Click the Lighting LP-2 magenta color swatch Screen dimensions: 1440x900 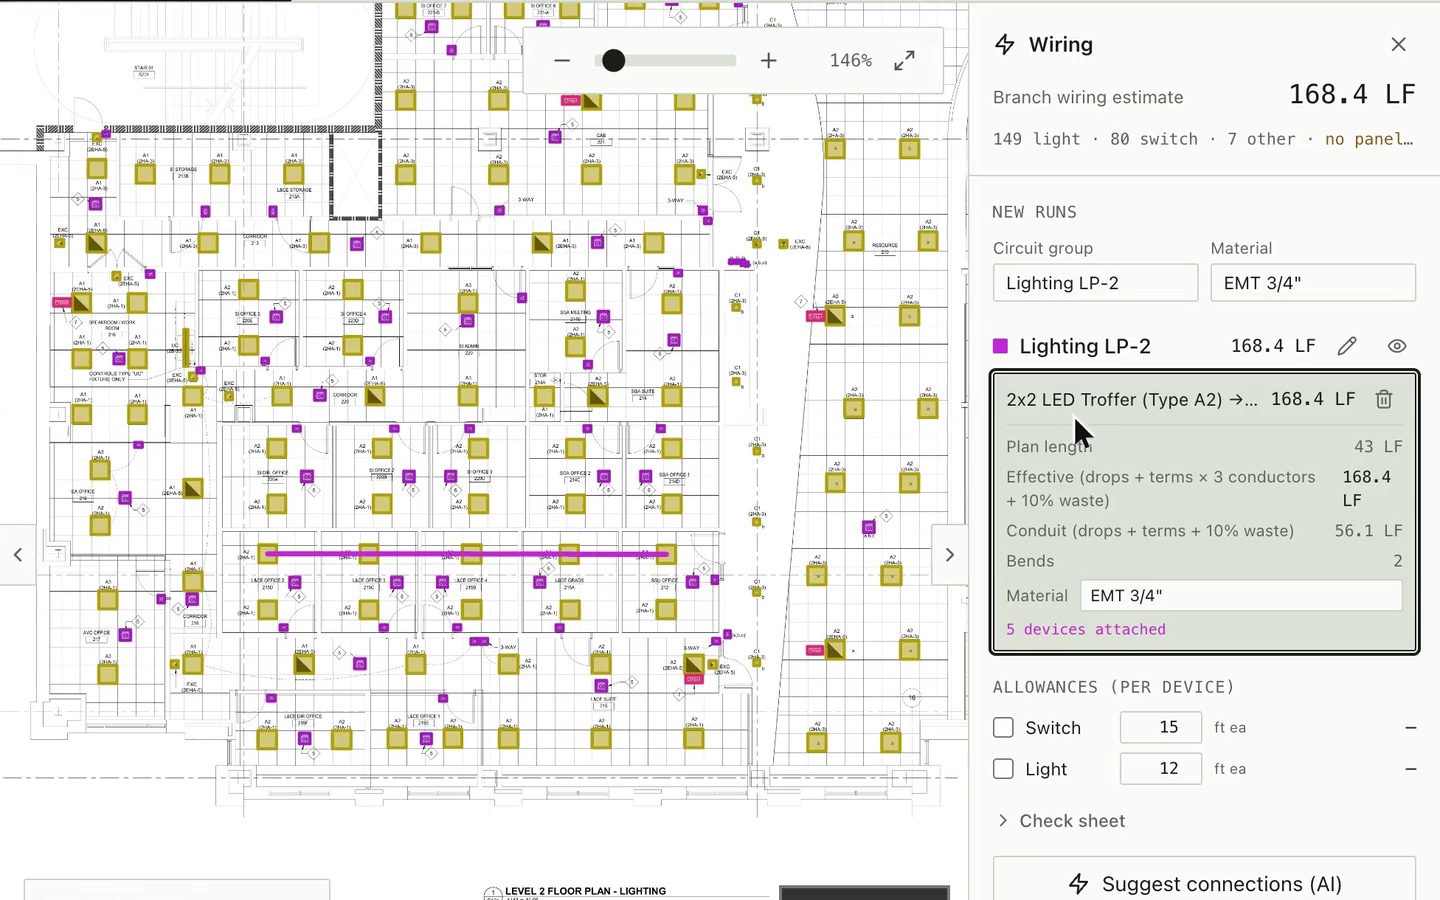click(1000, 346)
